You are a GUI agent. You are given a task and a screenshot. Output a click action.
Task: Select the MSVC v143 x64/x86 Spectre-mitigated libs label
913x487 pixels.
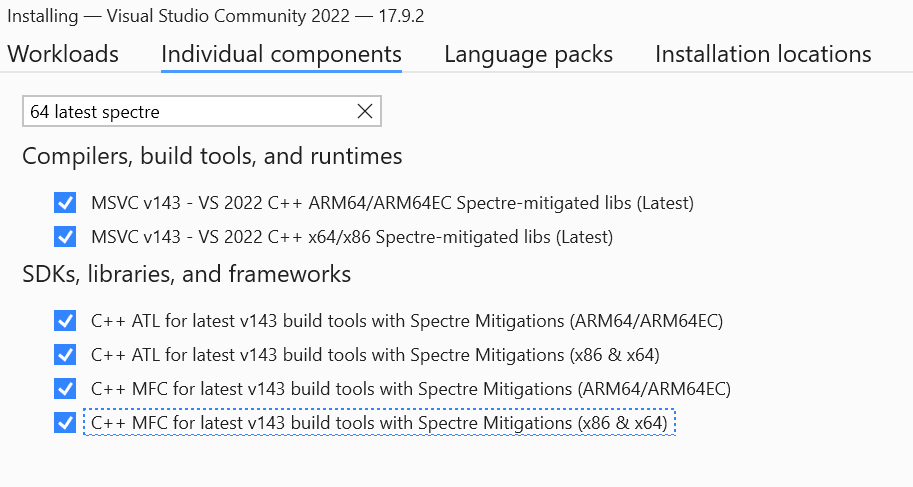pos(351,237)
